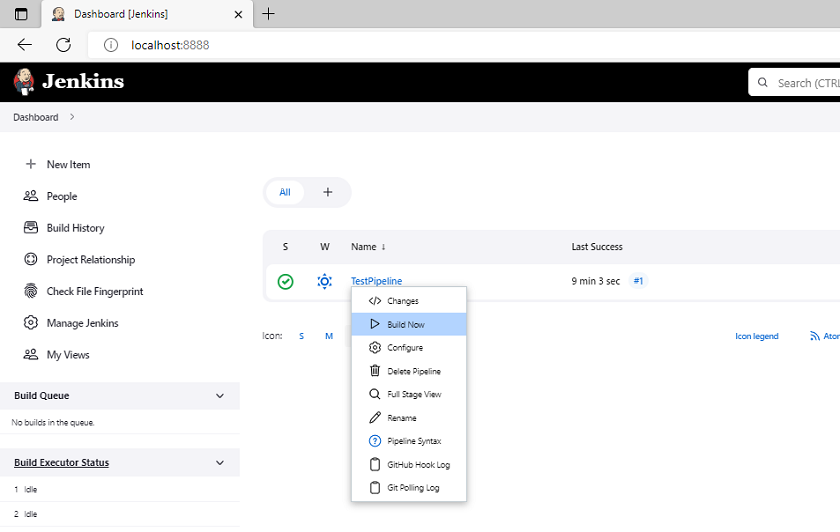The height and width of the screenshot is (532, 840).
Task: Choose Delete Pipeline in the menu
Action: pos(409,371)
